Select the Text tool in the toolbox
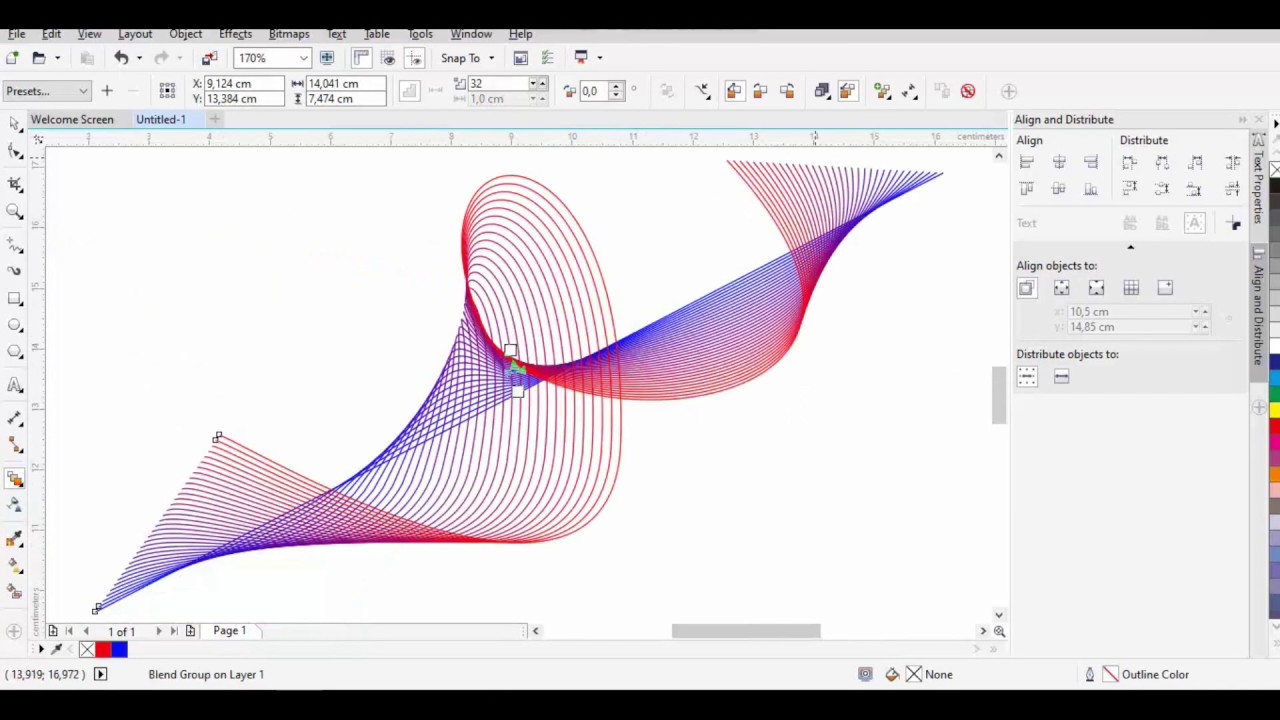Screen dimensions: 1280x720 (x=15, y=385)
